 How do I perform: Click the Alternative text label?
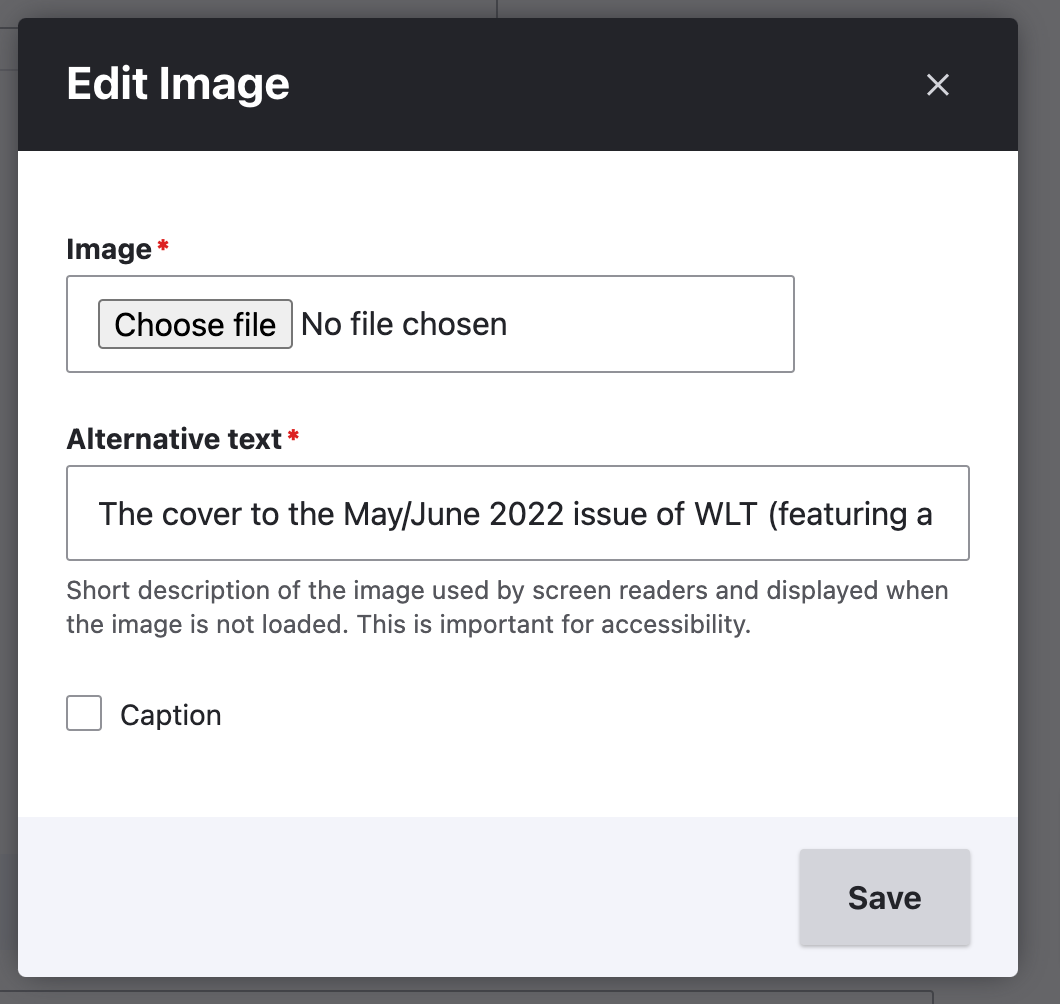pyautogui.click(x=174, y=439)
